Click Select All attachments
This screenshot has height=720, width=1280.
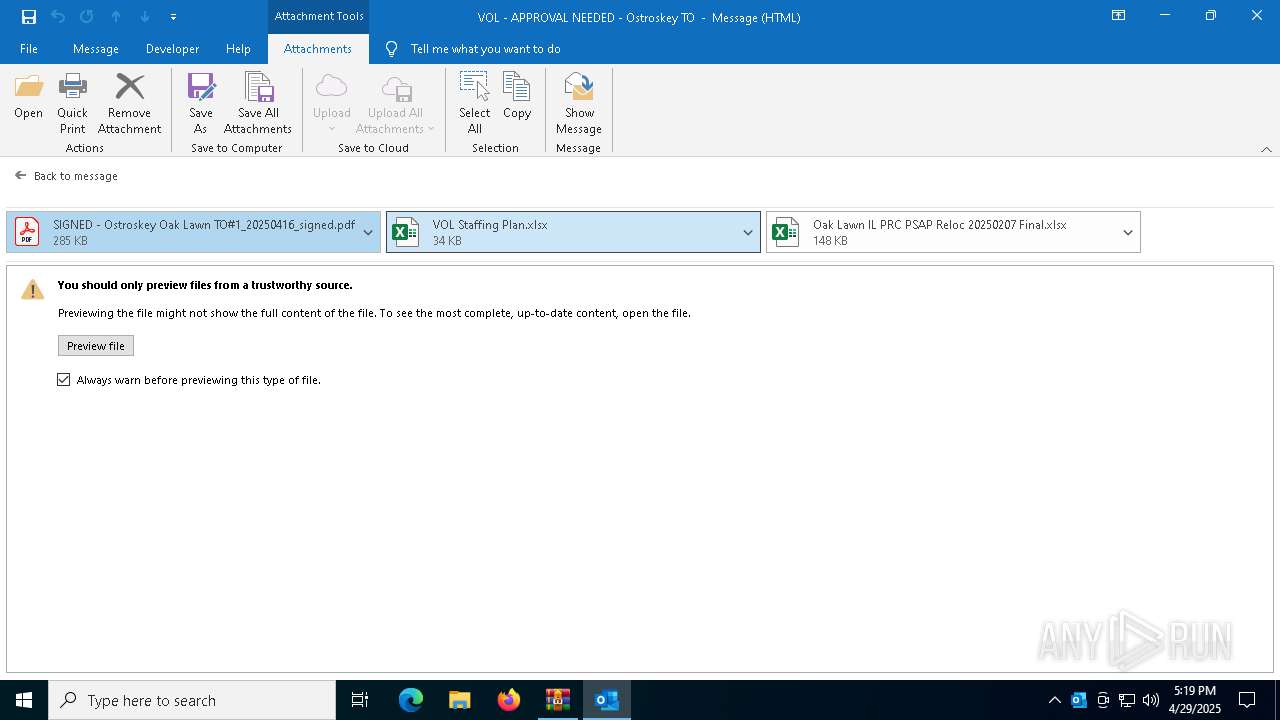[475, 104]
